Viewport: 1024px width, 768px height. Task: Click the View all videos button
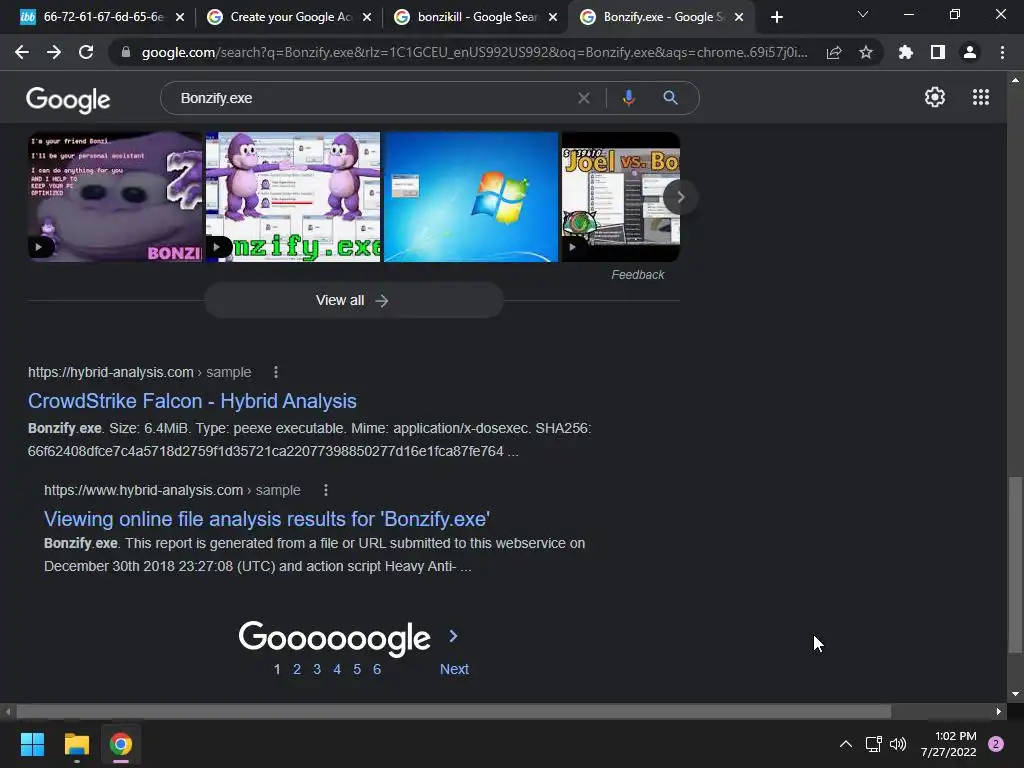pos(353,300)
